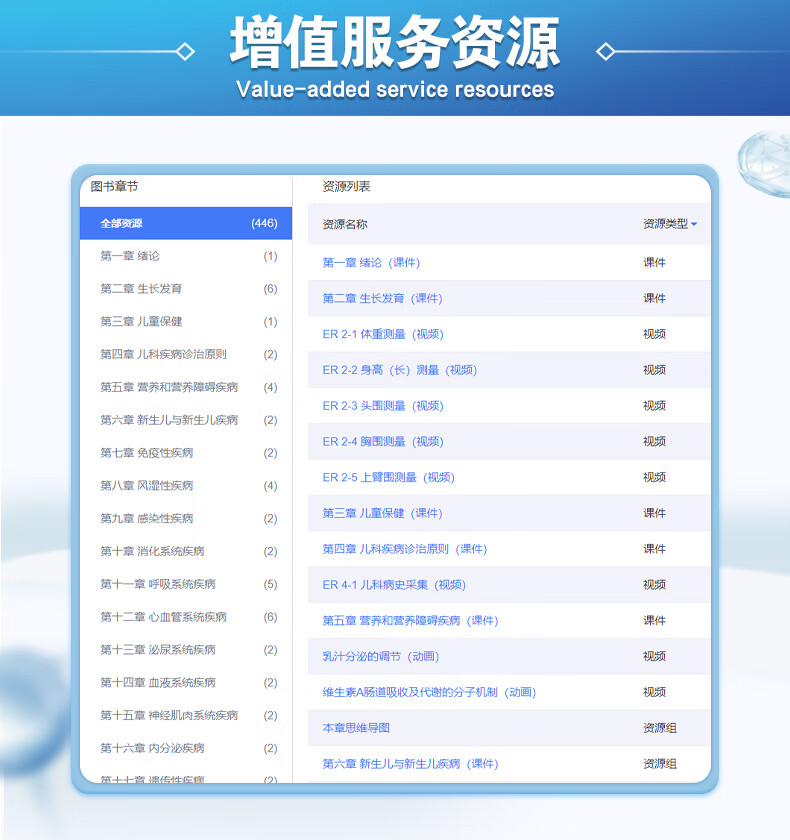This screenshot has width=790, height=840.
Task: Open the 资源类型 filter dropdown arrow
Action: click(x=694, y=225)
